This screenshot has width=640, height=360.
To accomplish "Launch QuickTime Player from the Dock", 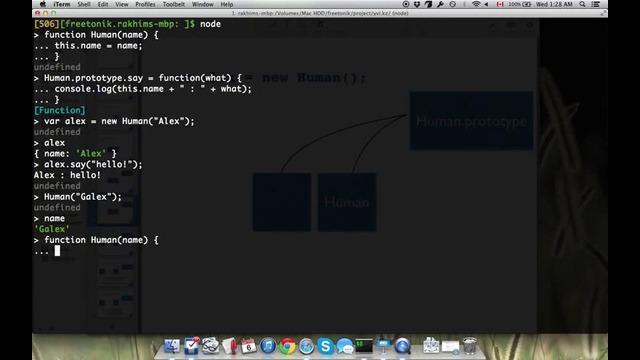I will (402, 346).
